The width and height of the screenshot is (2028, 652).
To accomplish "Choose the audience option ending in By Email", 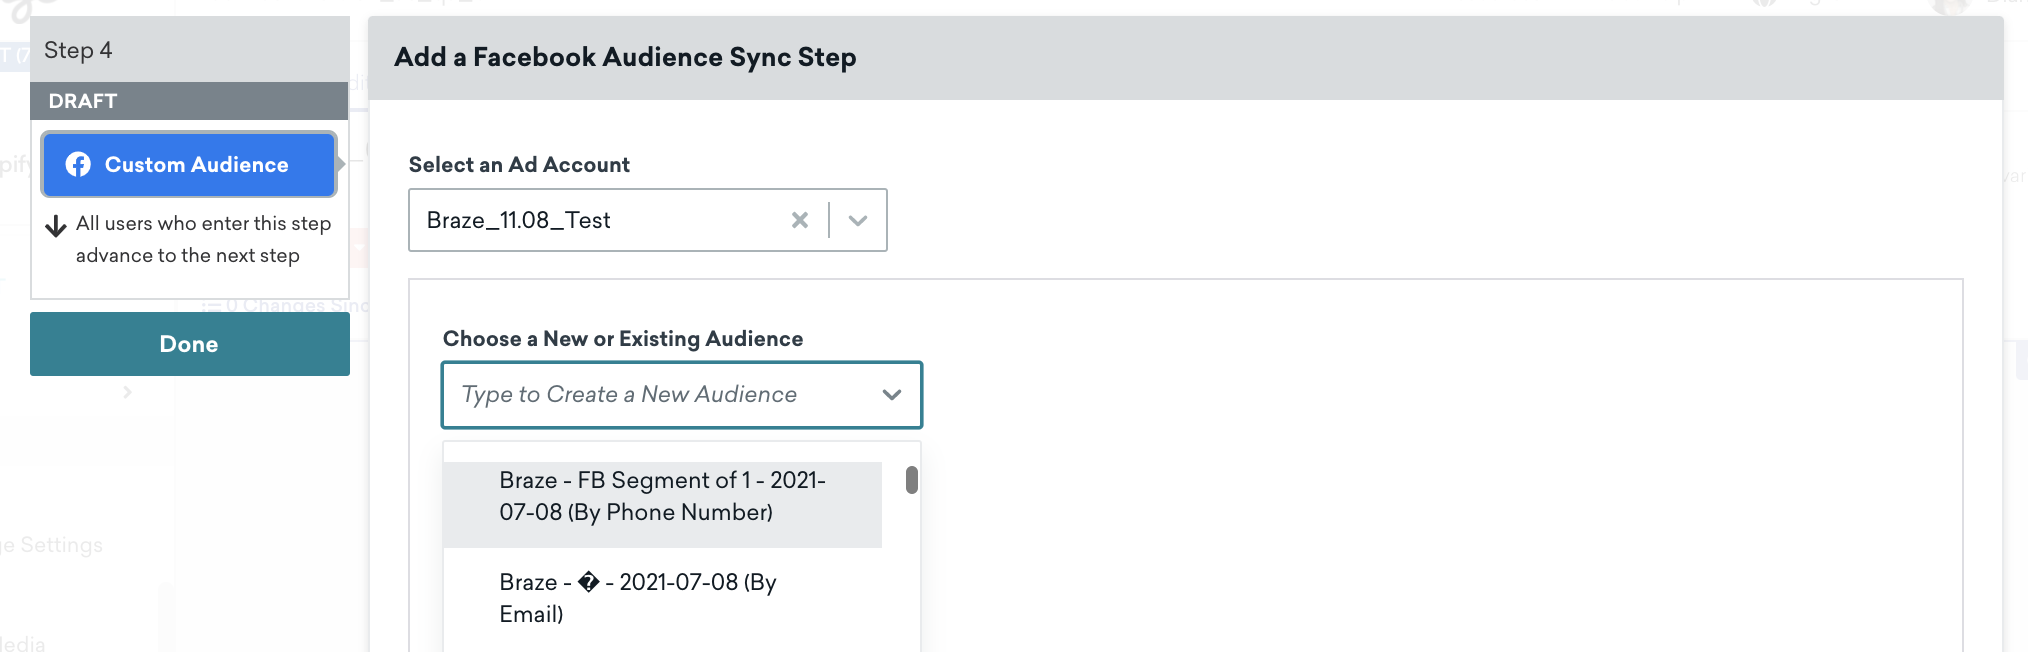I will [x=662, y=598].
